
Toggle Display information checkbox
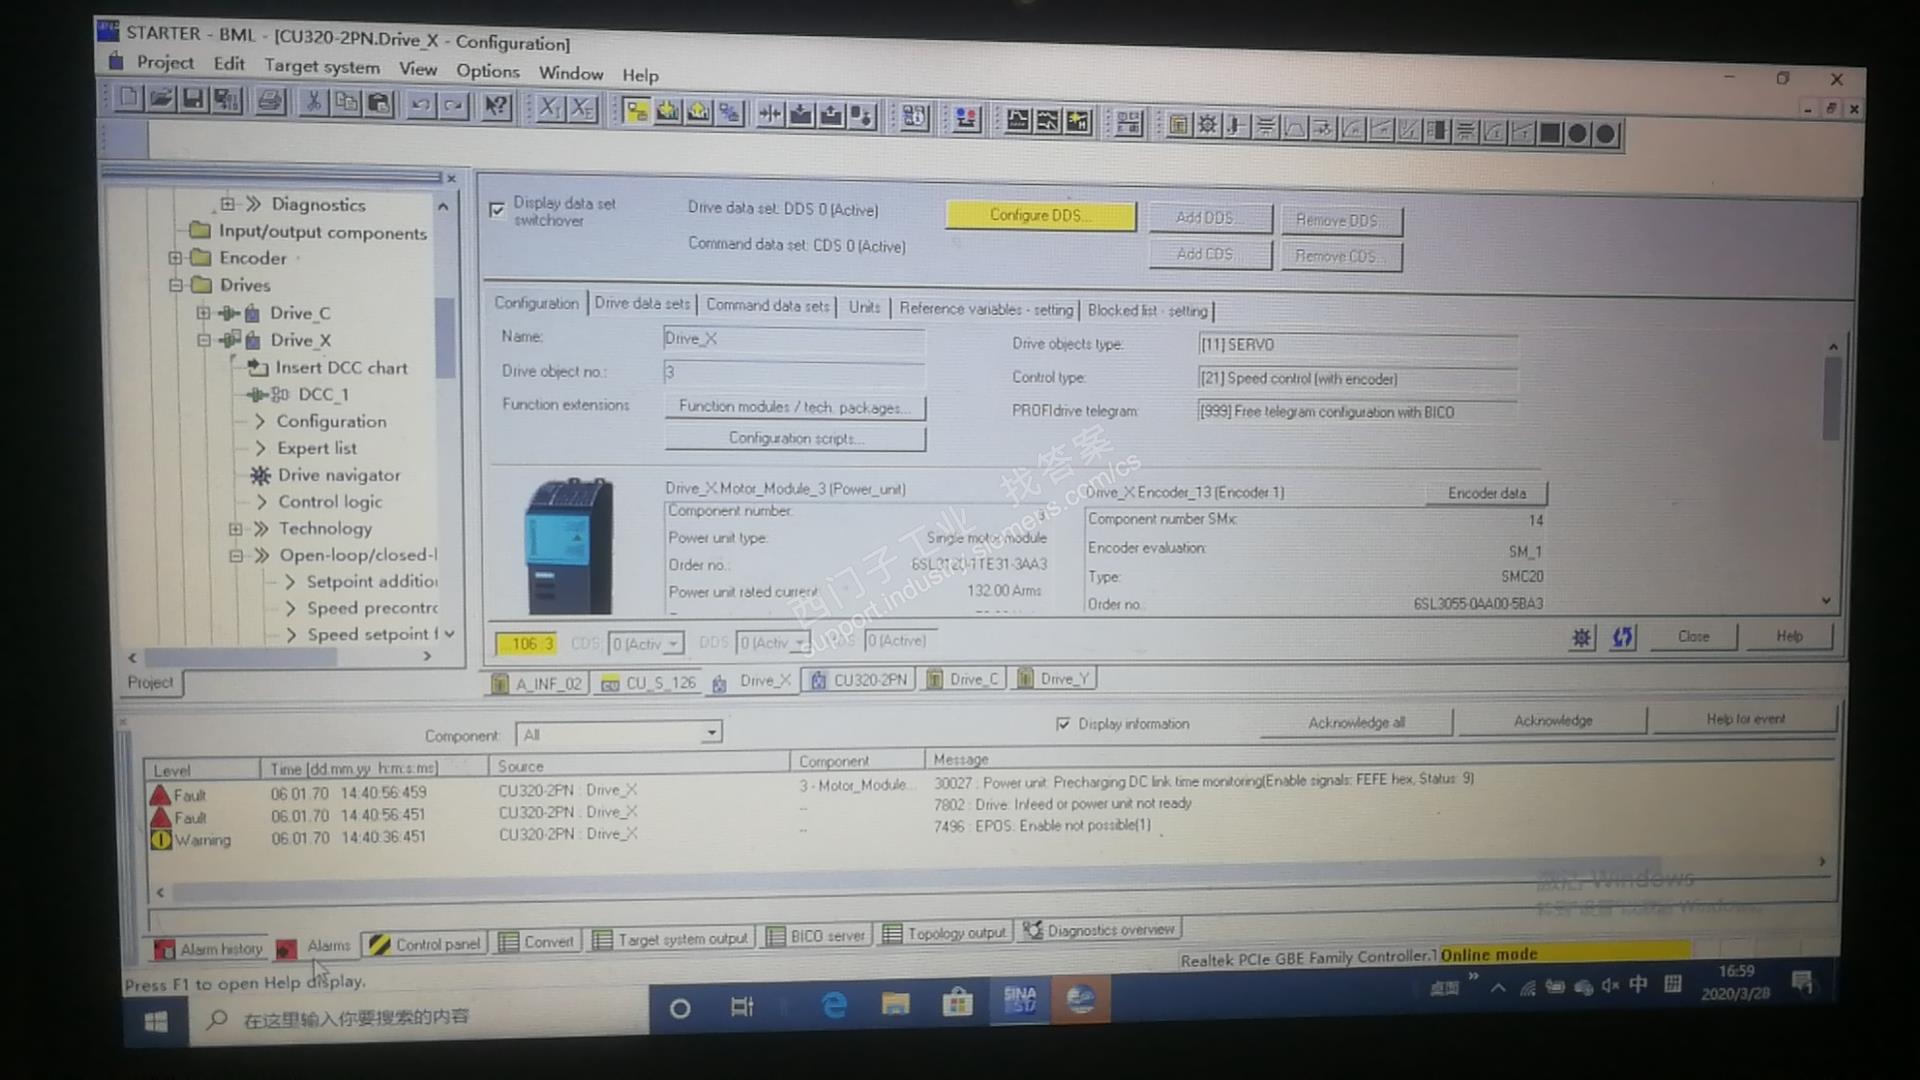click(1063, 723)
